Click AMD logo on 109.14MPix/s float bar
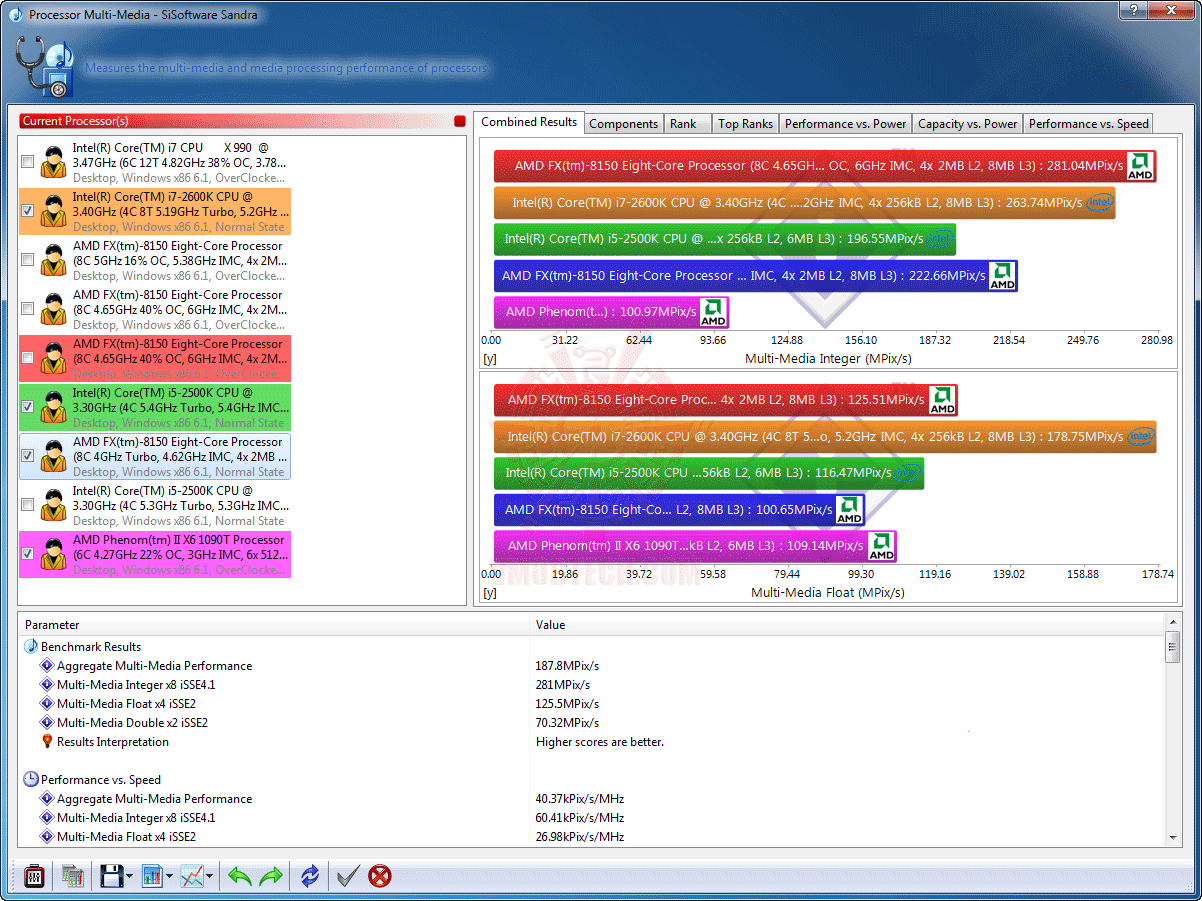1202x901 pixels. click(881, 546)
